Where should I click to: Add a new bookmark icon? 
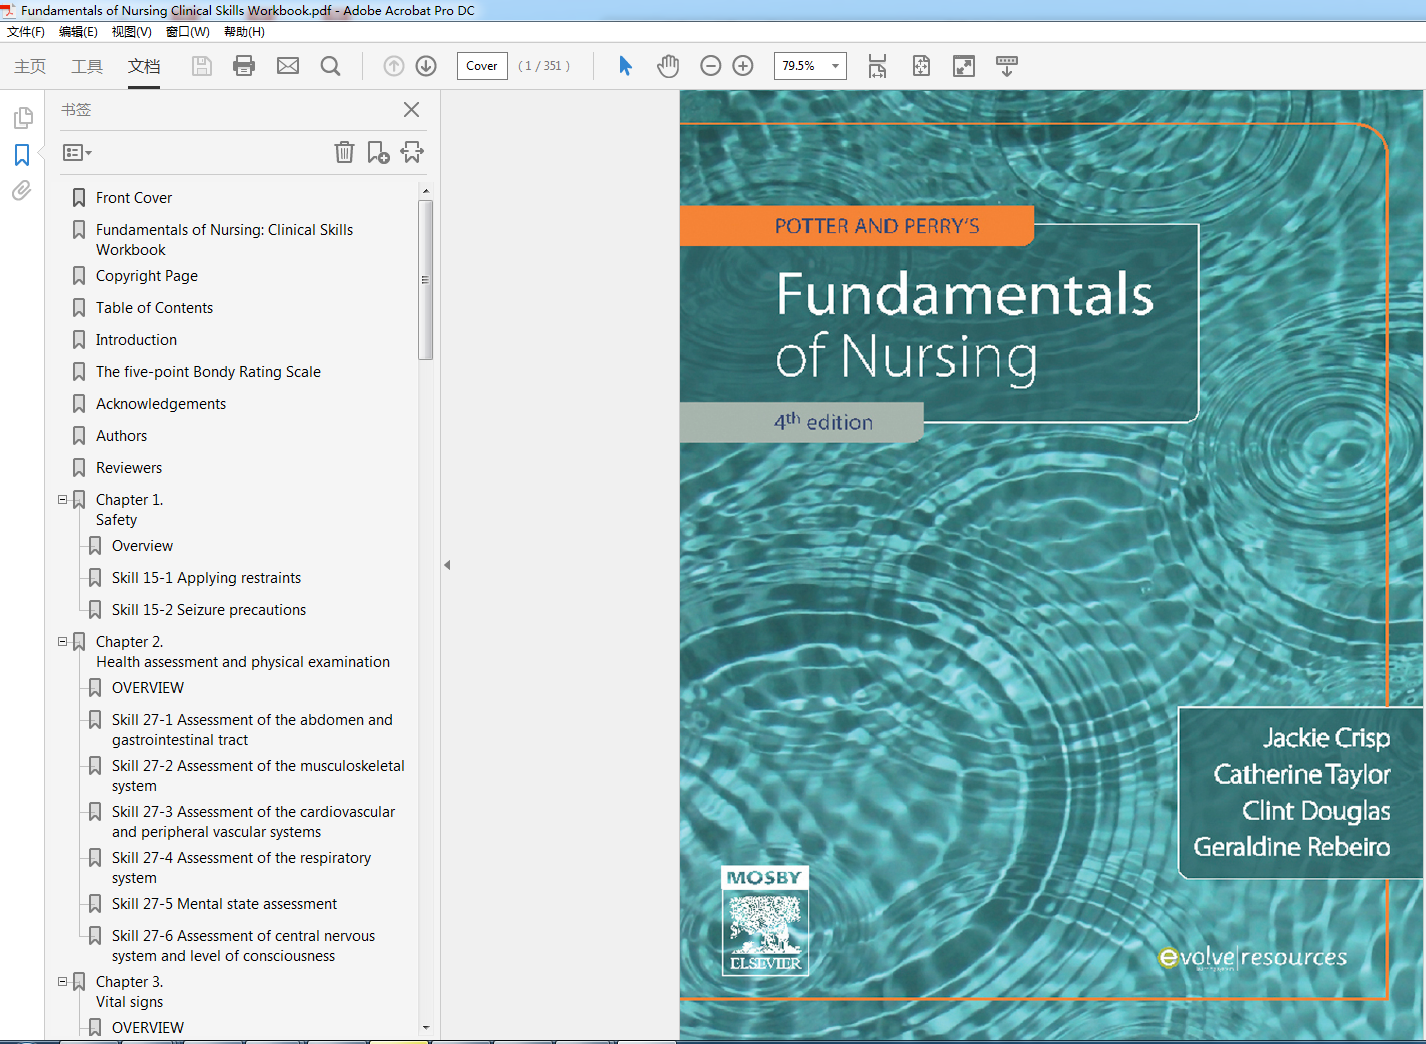(378, 152)
